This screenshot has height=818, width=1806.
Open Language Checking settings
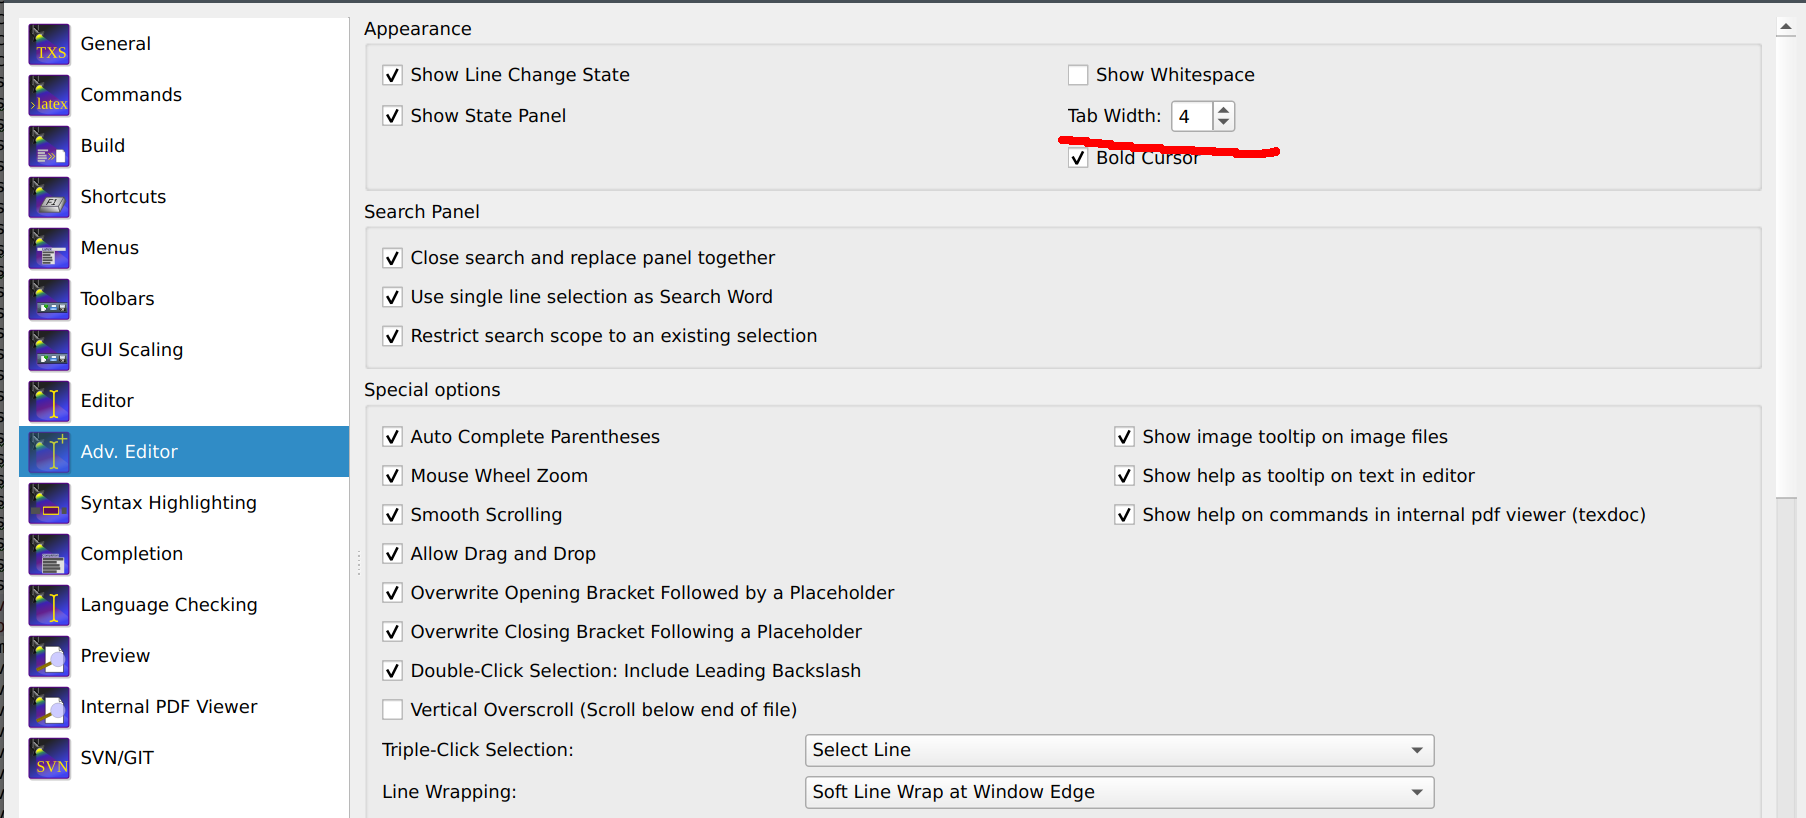(168, 605)
